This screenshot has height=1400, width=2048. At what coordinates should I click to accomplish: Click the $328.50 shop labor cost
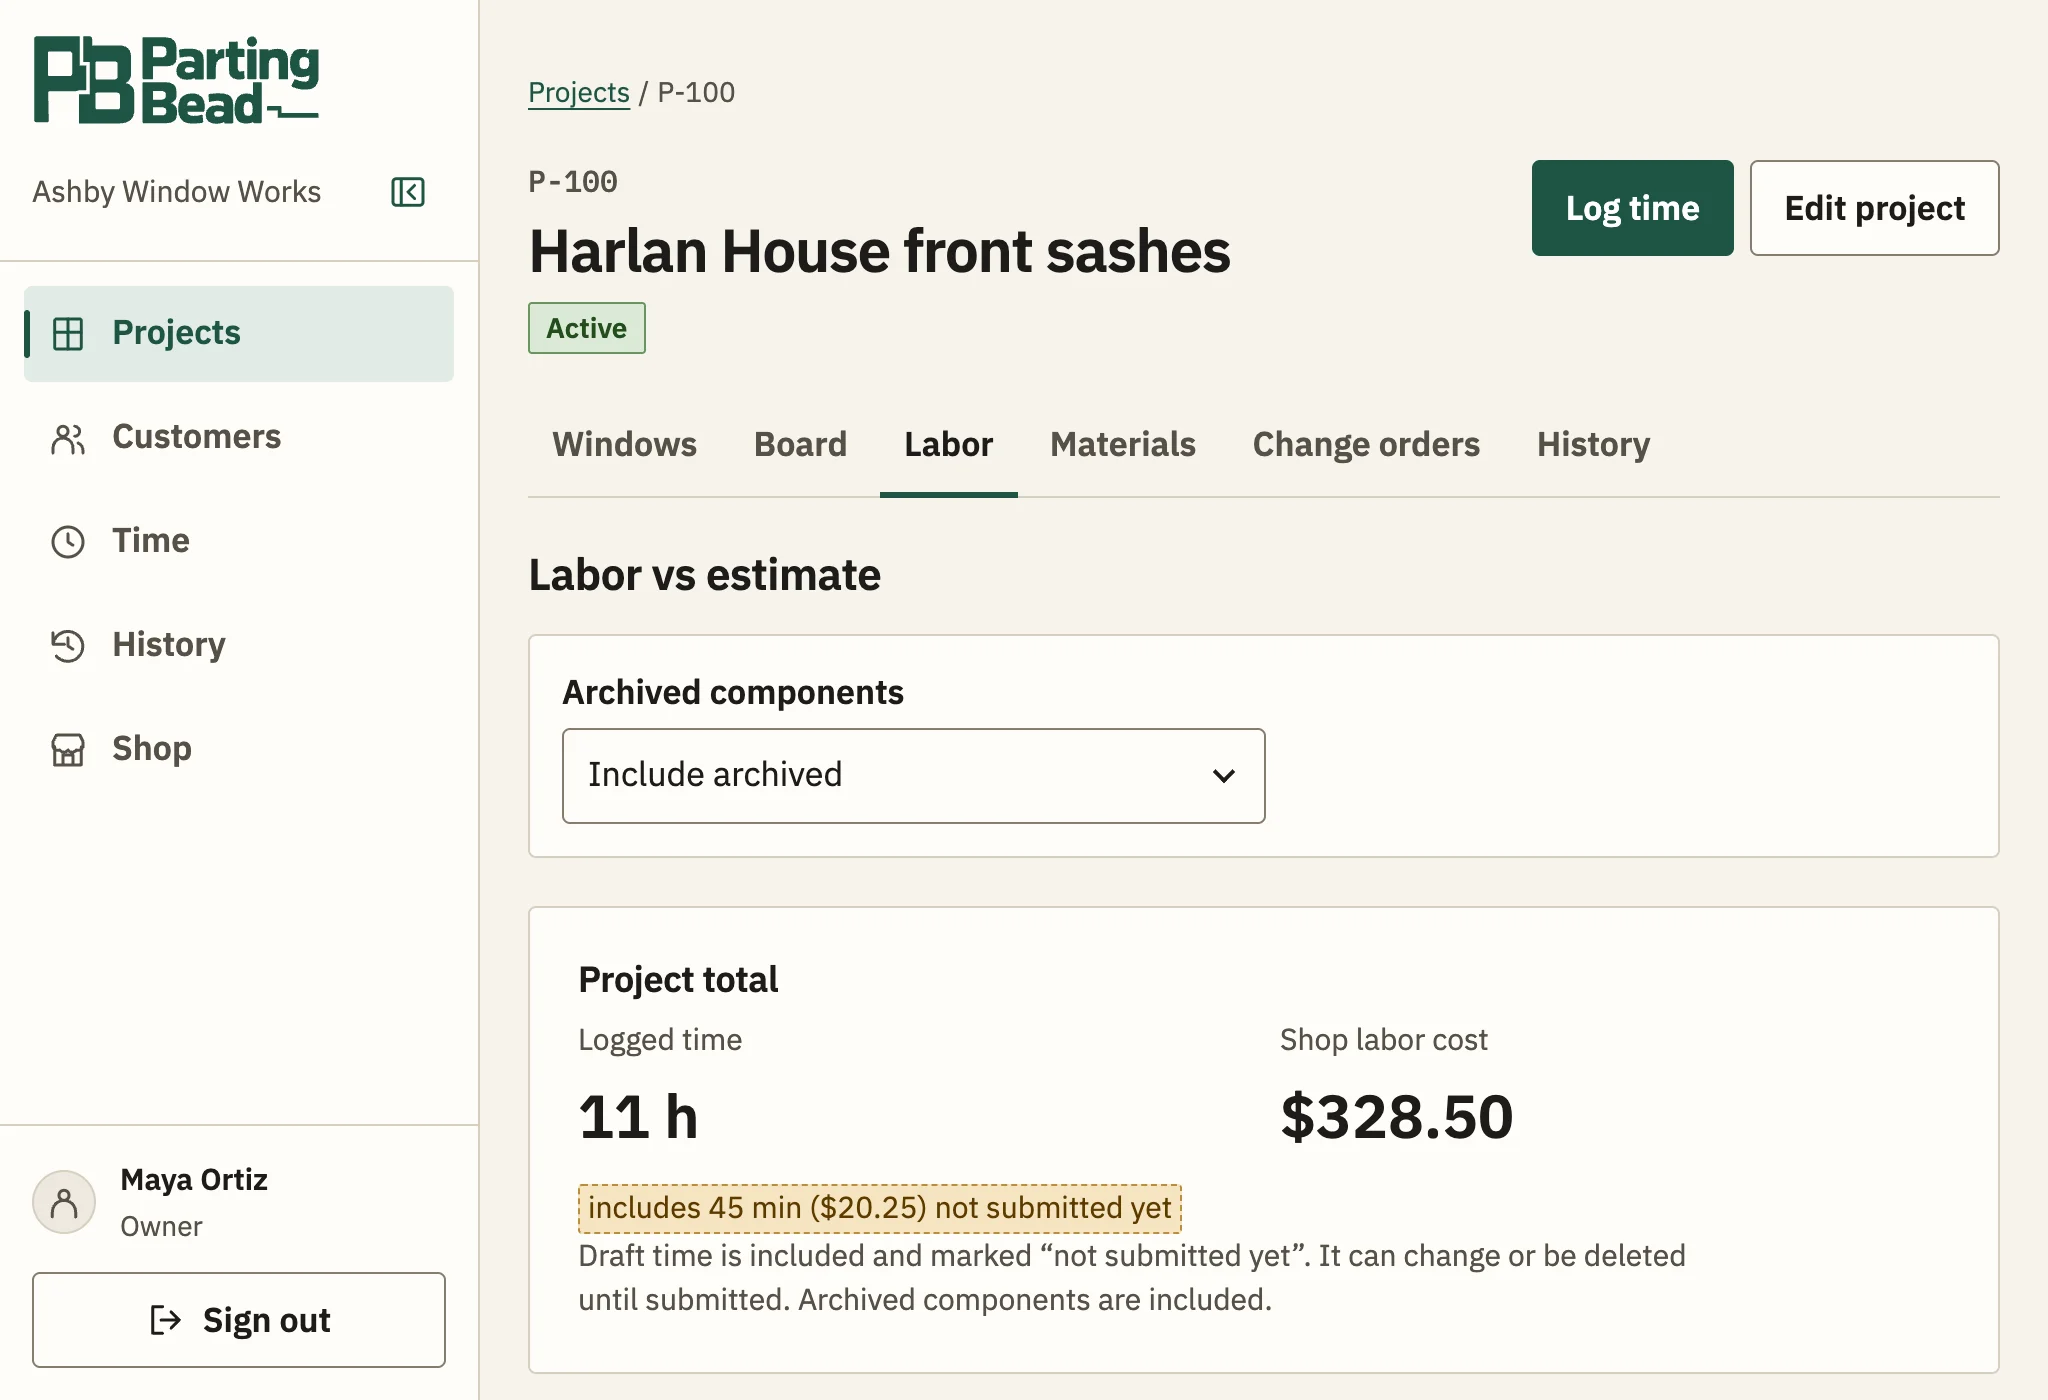[x=1397, y=1117]
